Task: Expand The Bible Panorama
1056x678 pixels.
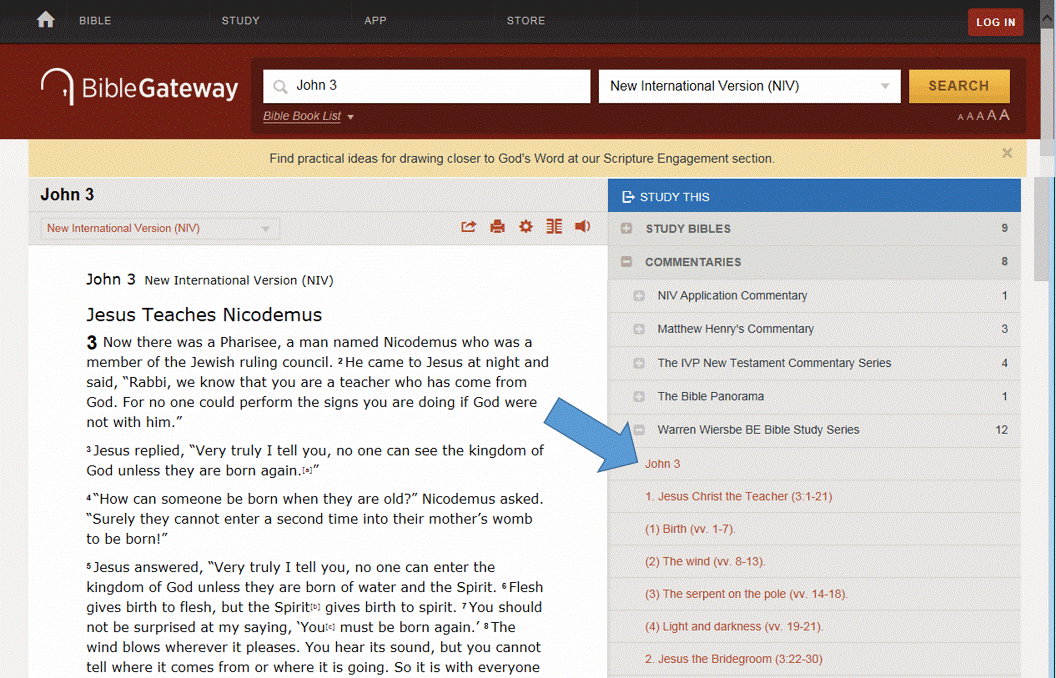Action: point(639,397)
